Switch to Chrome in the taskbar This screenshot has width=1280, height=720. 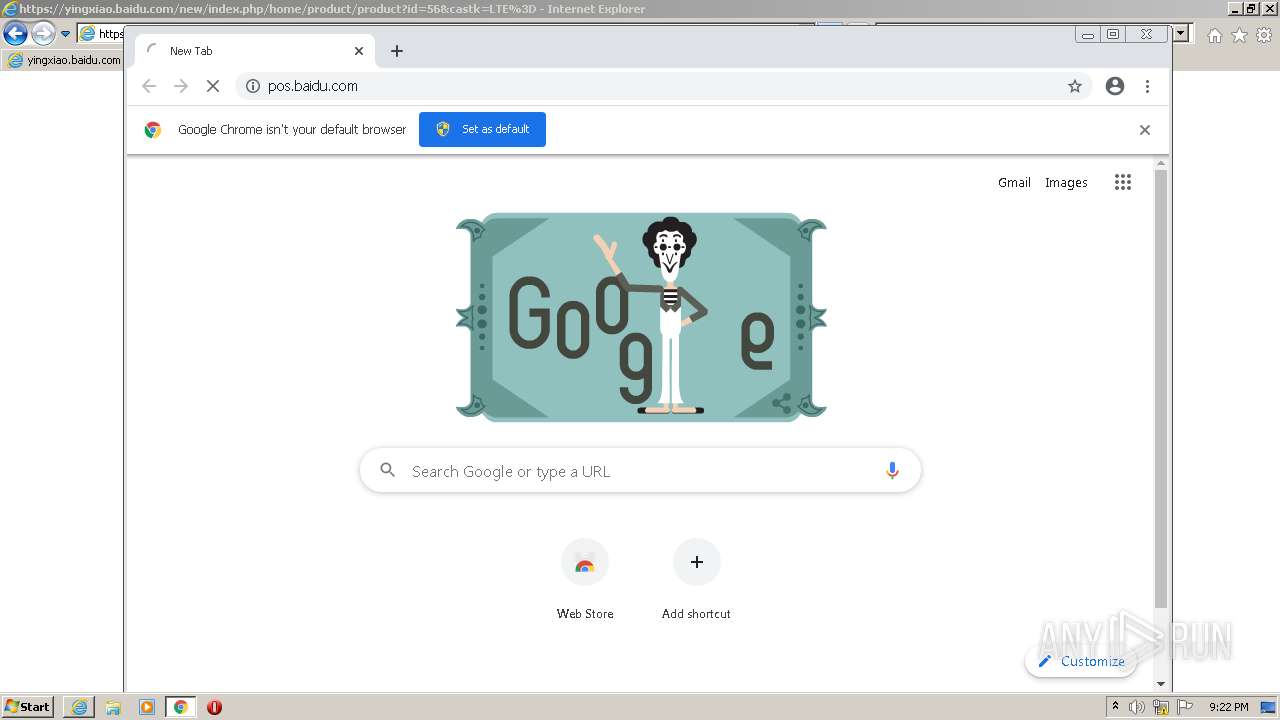[181, 707]
